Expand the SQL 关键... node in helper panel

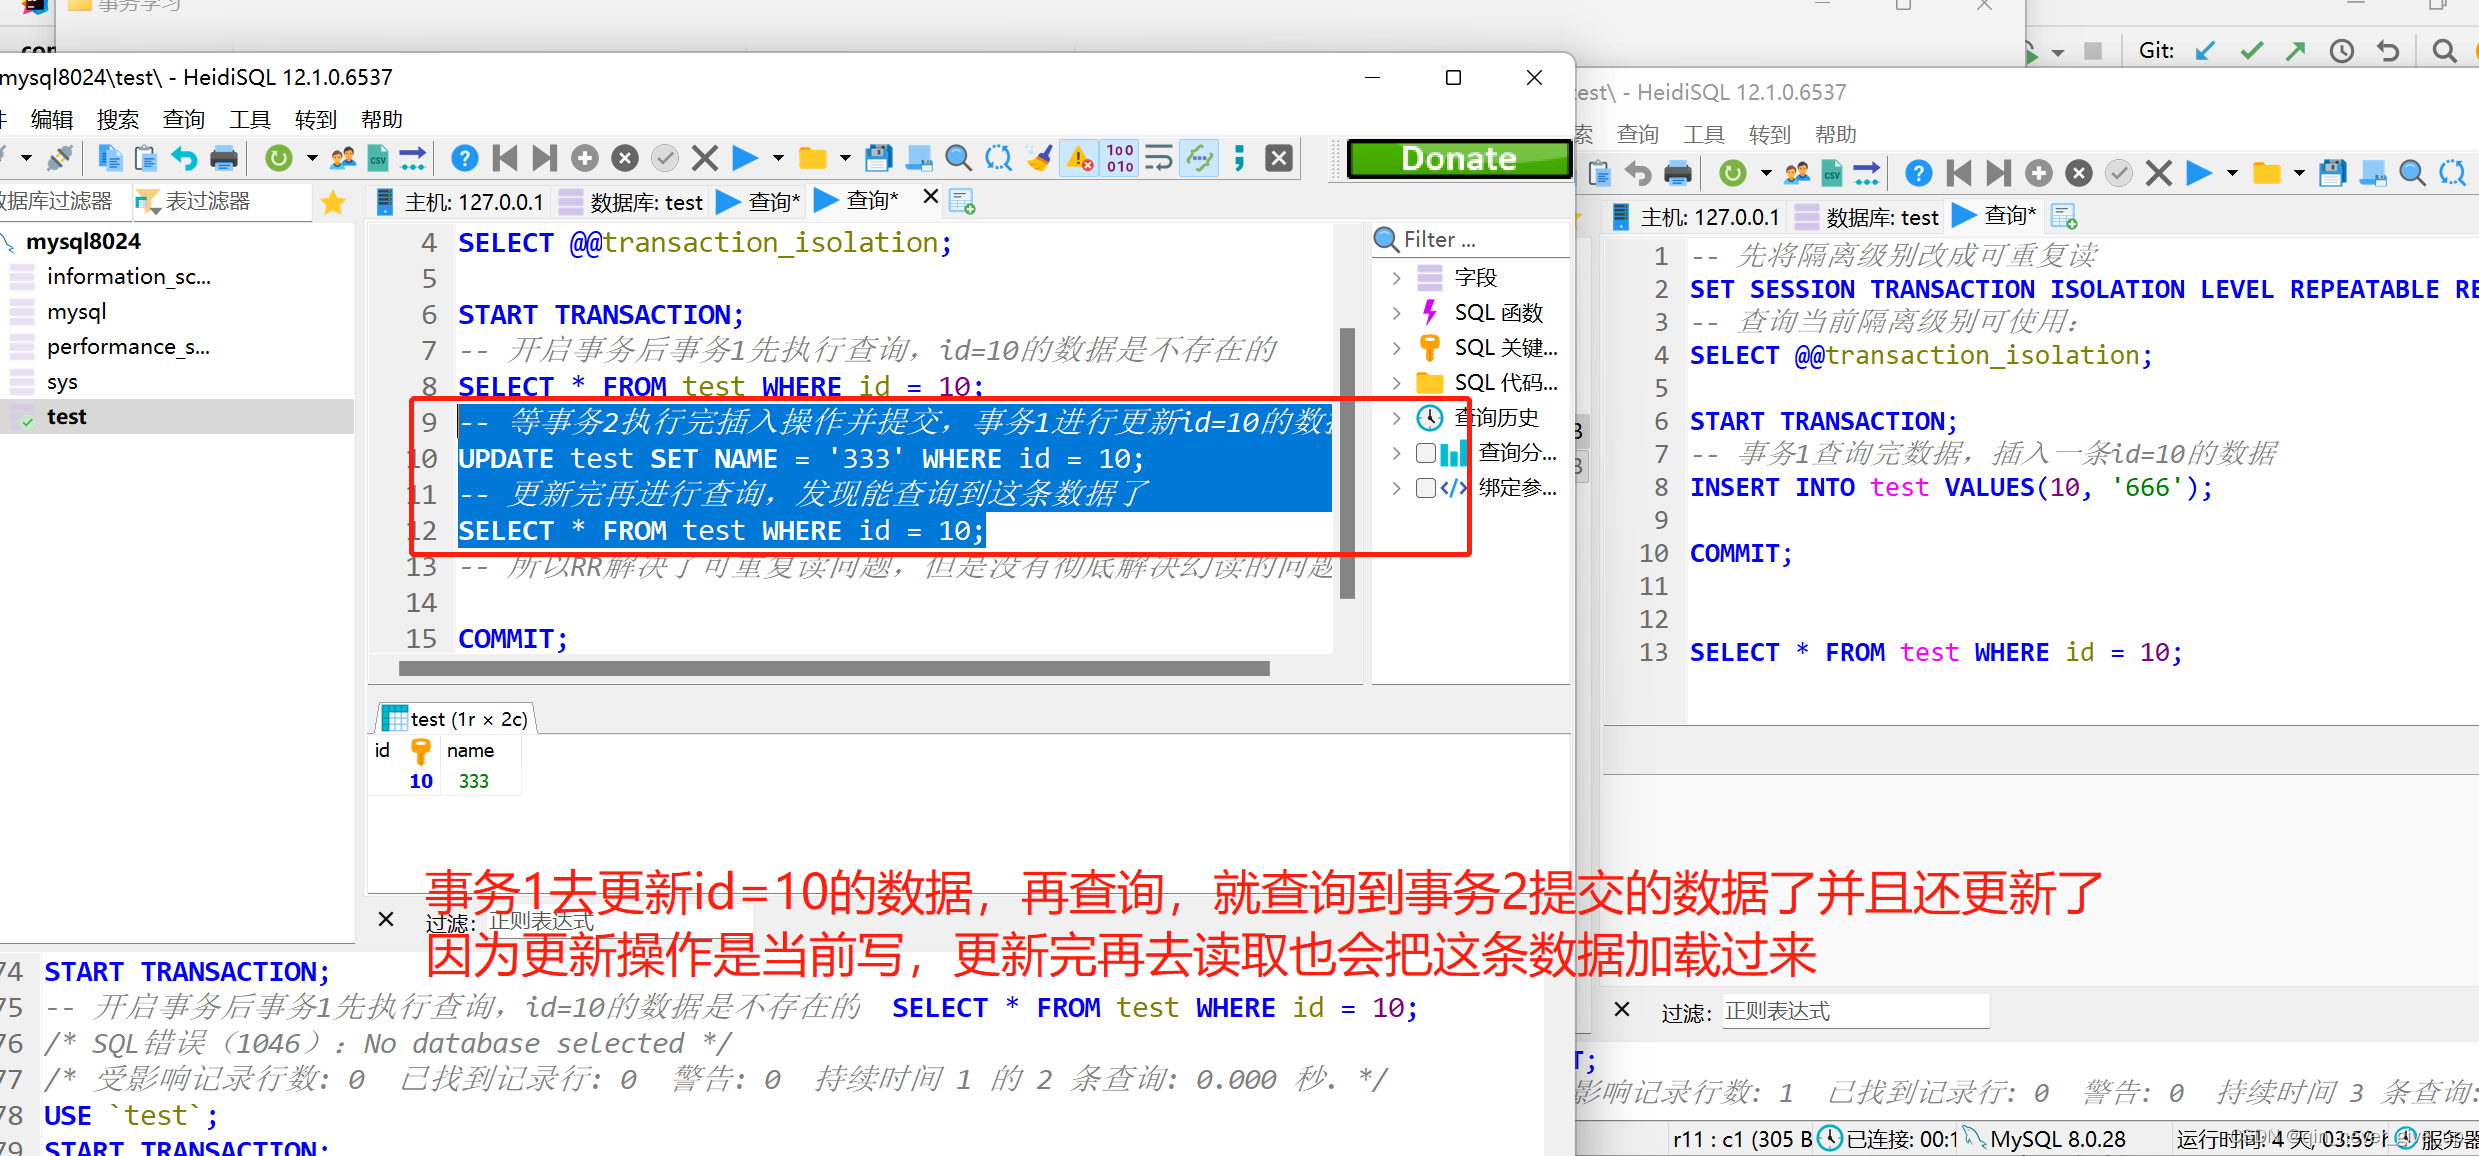click(1396, 348)
